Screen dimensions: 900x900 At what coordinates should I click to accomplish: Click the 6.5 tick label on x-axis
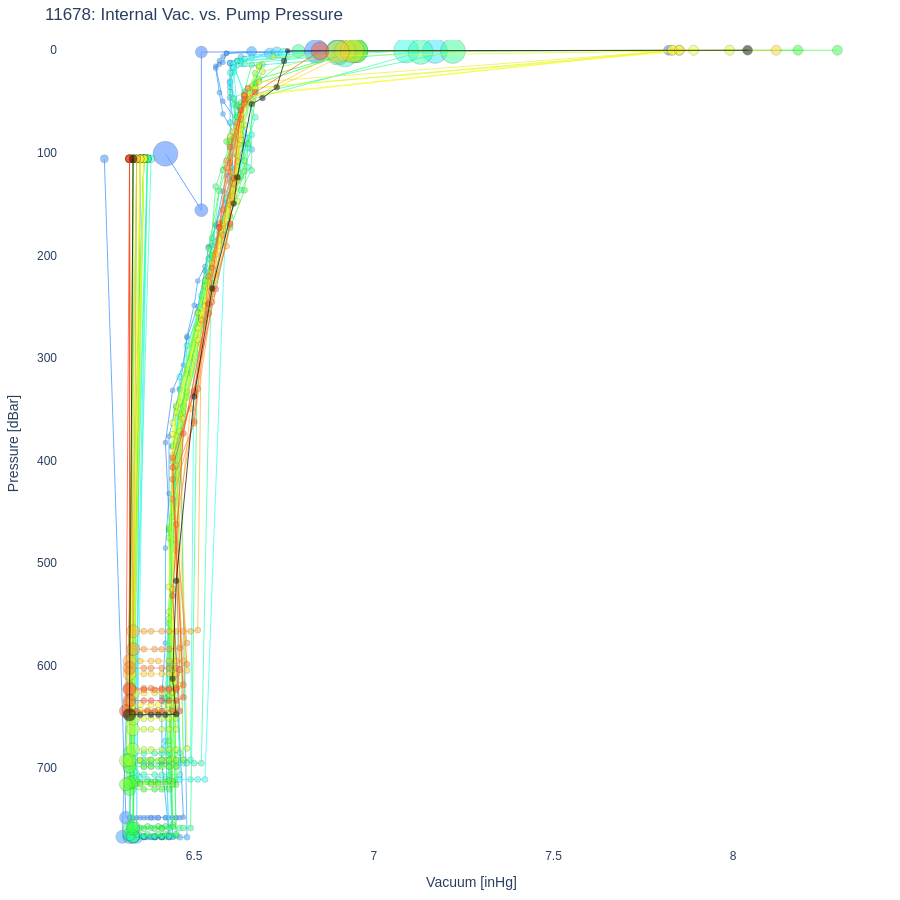pyautogui.click(x=194, y=856)
